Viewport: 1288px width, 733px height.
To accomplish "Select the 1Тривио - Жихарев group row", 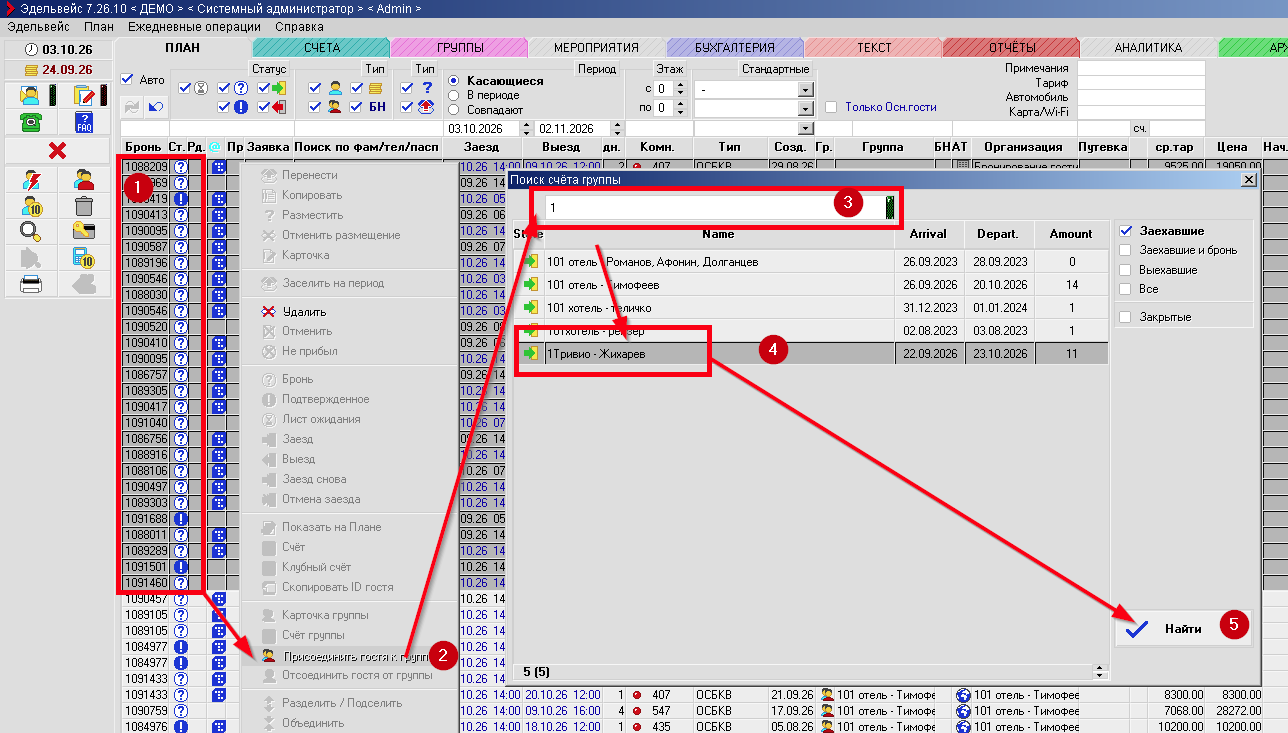I will click(811, 353).
